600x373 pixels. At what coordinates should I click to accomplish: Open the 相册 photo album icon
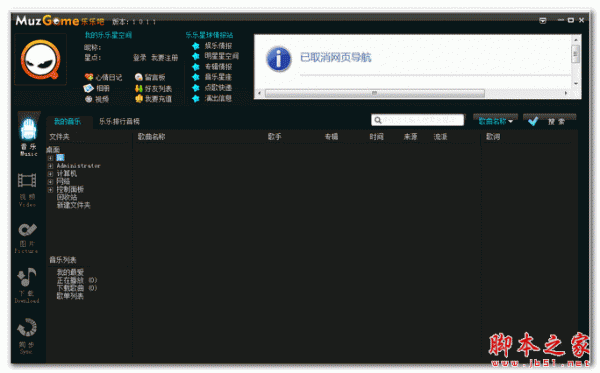88,88
